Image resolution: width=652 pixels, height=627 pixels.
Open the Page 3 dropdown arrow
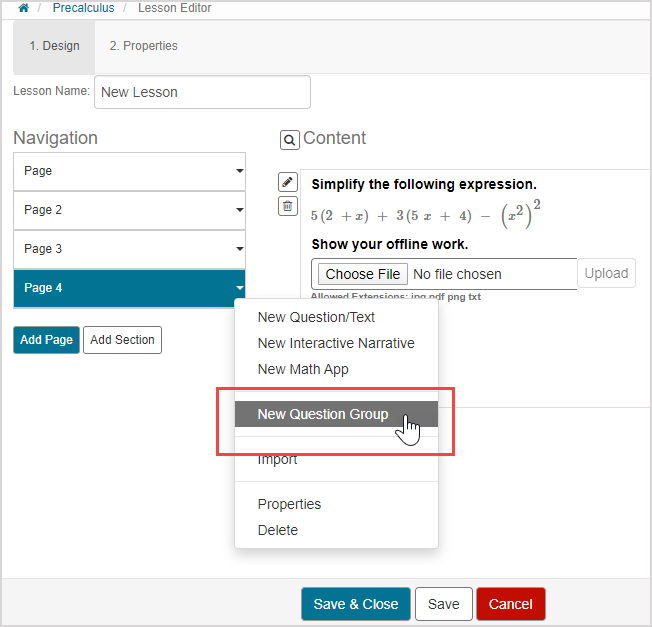click(239, 249)
